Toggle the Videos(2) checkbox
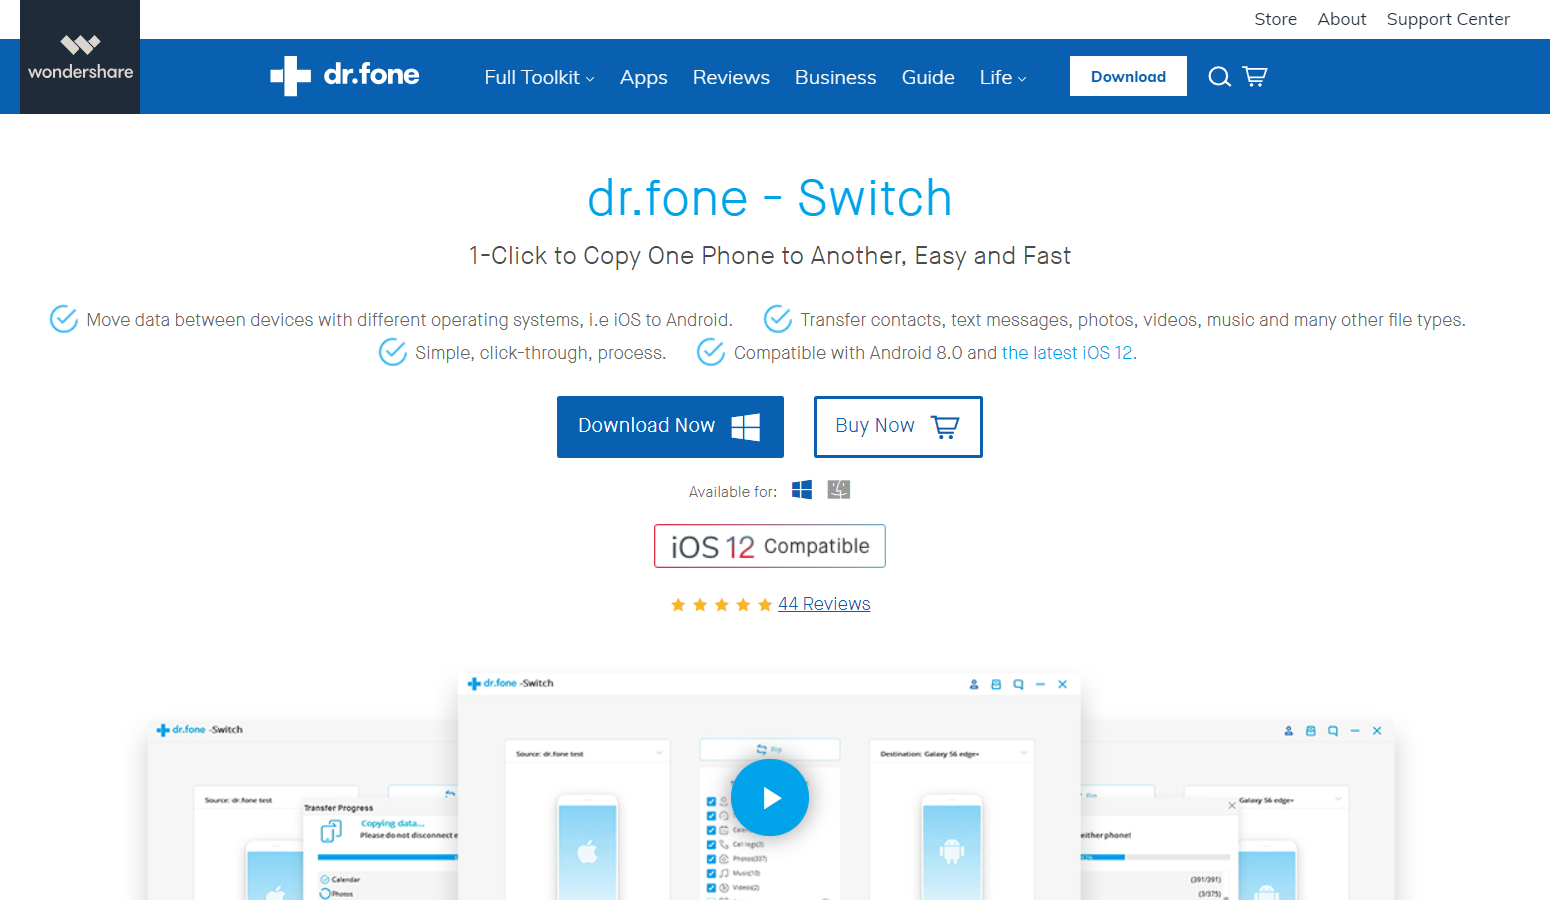 click(711, 888)
